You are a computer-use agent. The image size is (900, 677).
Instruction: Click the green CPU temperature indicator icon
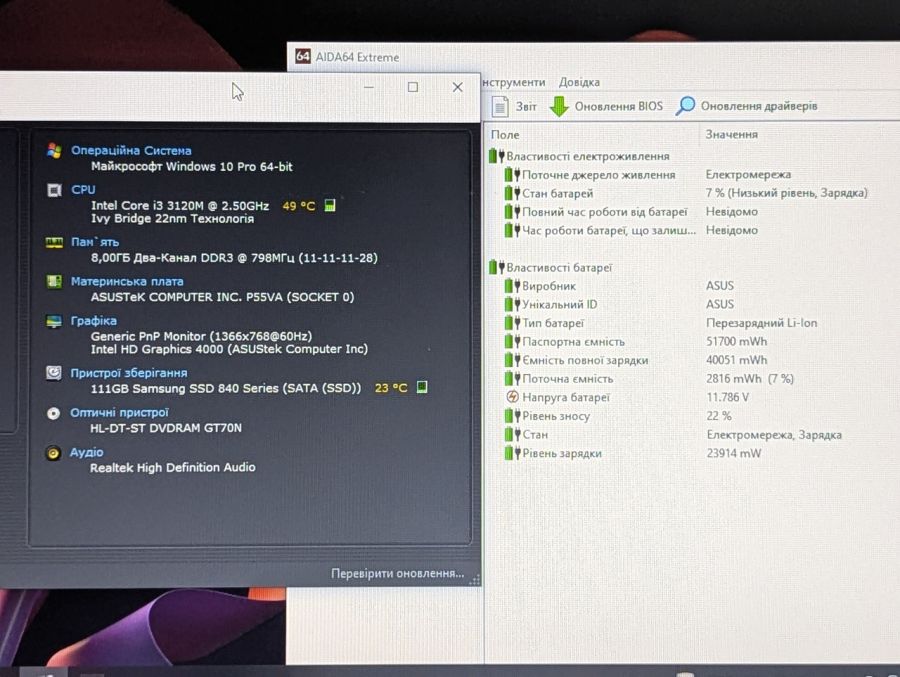[x=329, y=206]
